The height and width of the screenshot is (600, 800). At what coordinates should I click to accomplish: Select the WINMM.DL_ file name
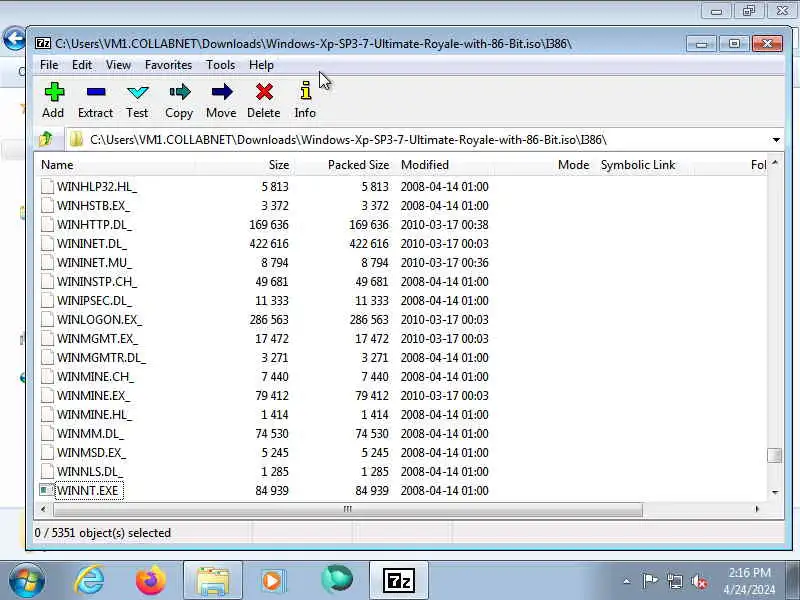pyautogui.click(x=90, y=434)
